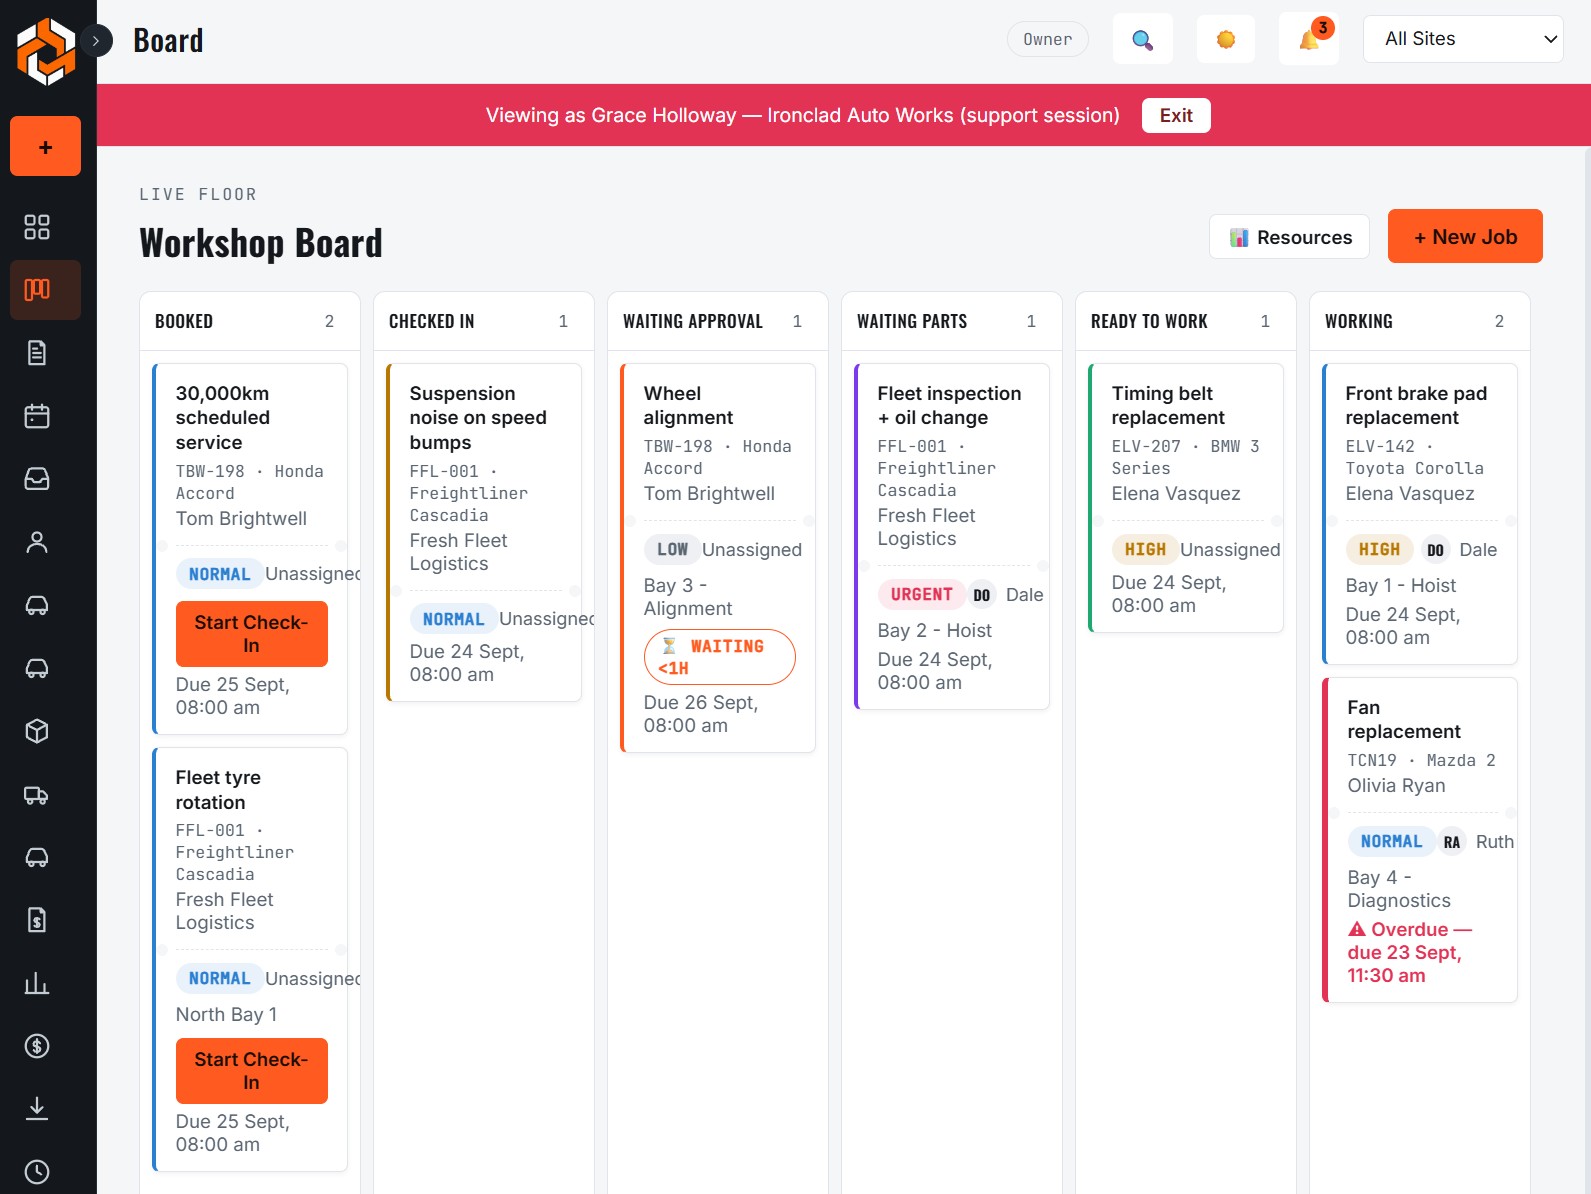Click the RA avatar next to Ruth
The image size is (1591, 1194).
click(x=1452, y=842)
